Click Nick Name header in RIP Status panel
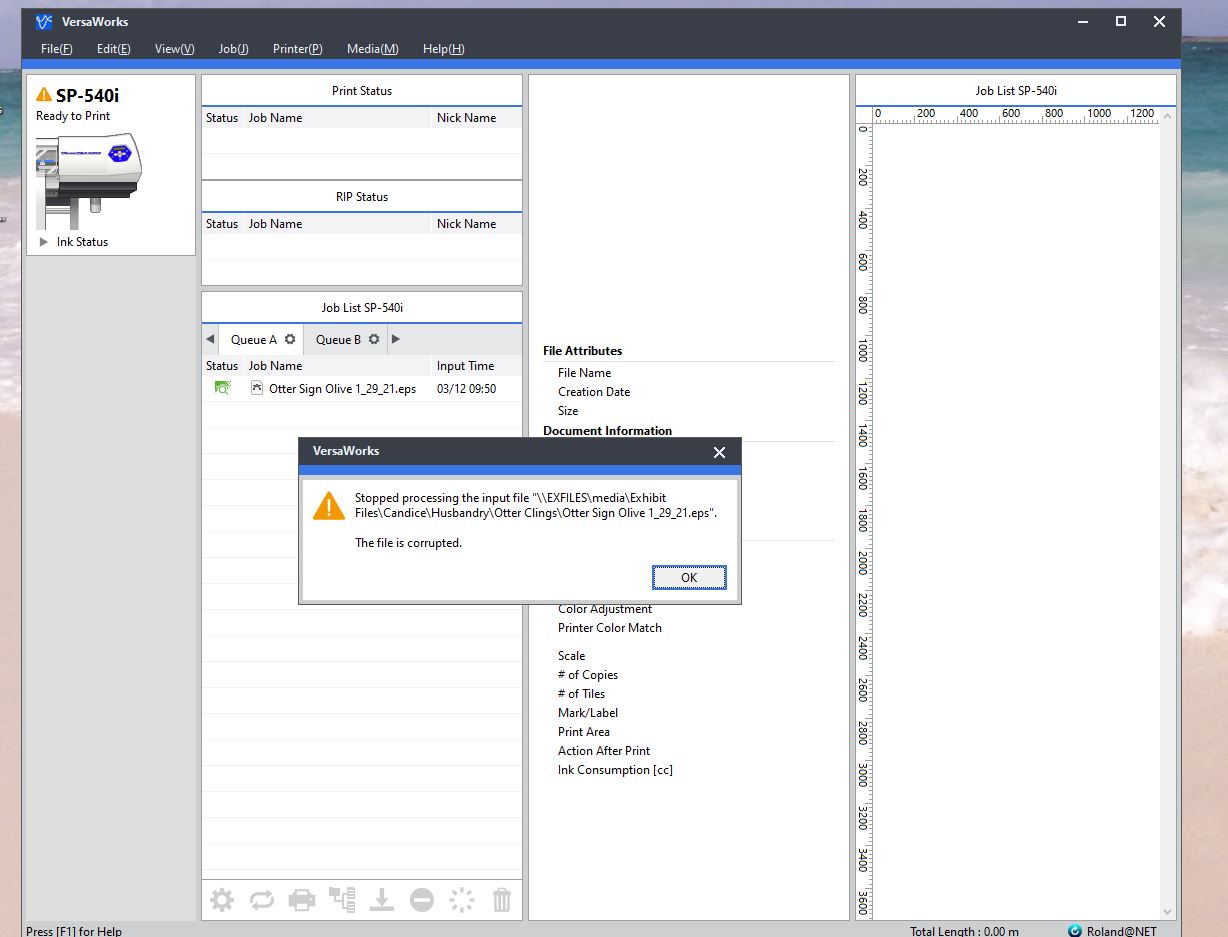Screen dimensions: 1228x937 (466, 224)
